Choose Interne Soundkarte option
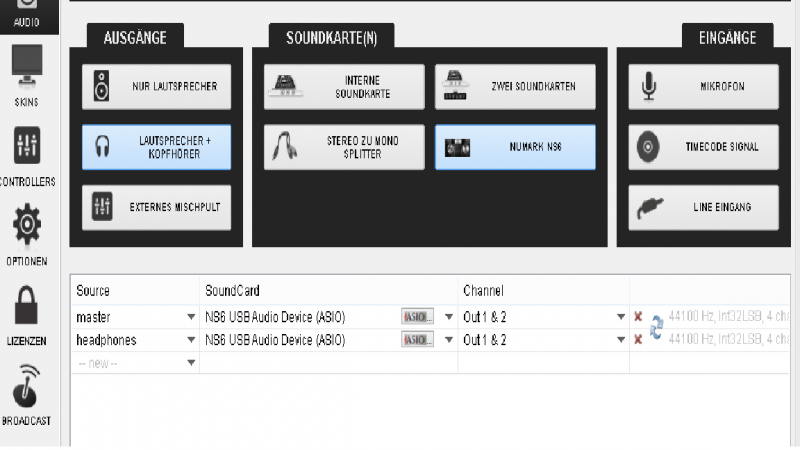The width and height of the screenshot is (800, 450). point(344,87)
